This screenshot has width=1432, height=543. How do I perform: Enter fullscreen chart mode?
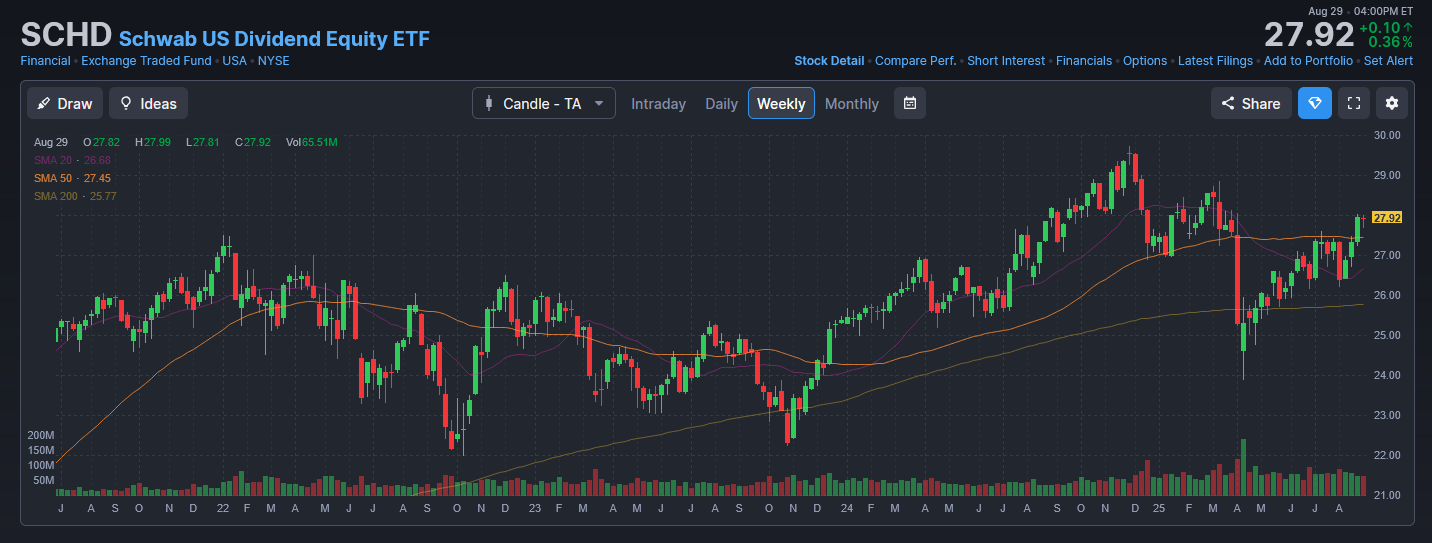point(1354,103)
